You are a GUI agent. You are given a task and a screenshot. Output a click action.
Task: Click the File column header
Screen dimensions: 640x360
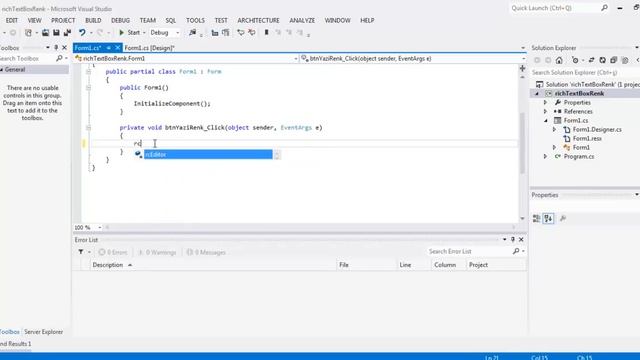(x=367, y=265)
